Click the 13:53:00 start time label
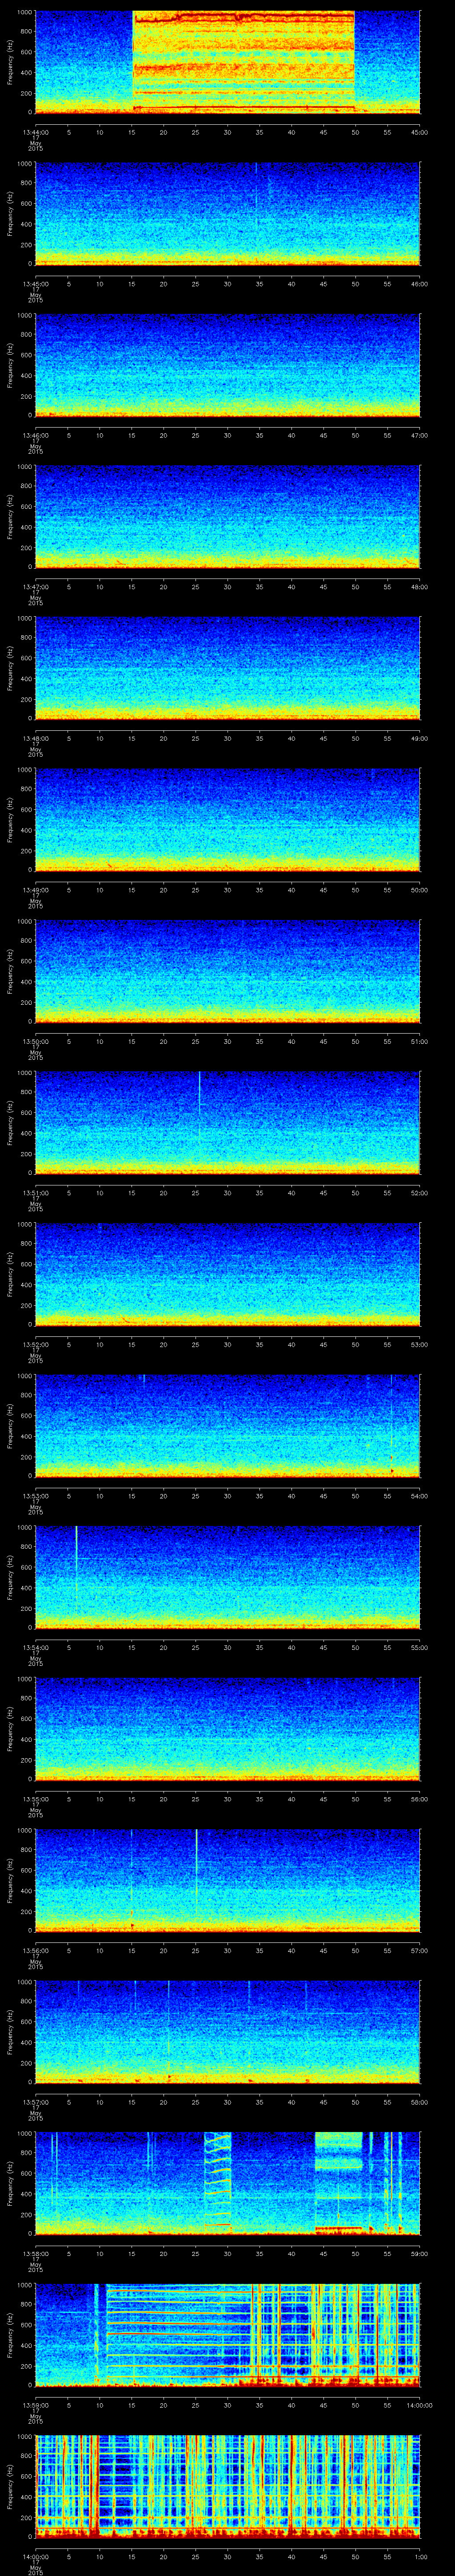This screenshot has height=2576, width=455. pyautogui.click(x=35, y=1495)
